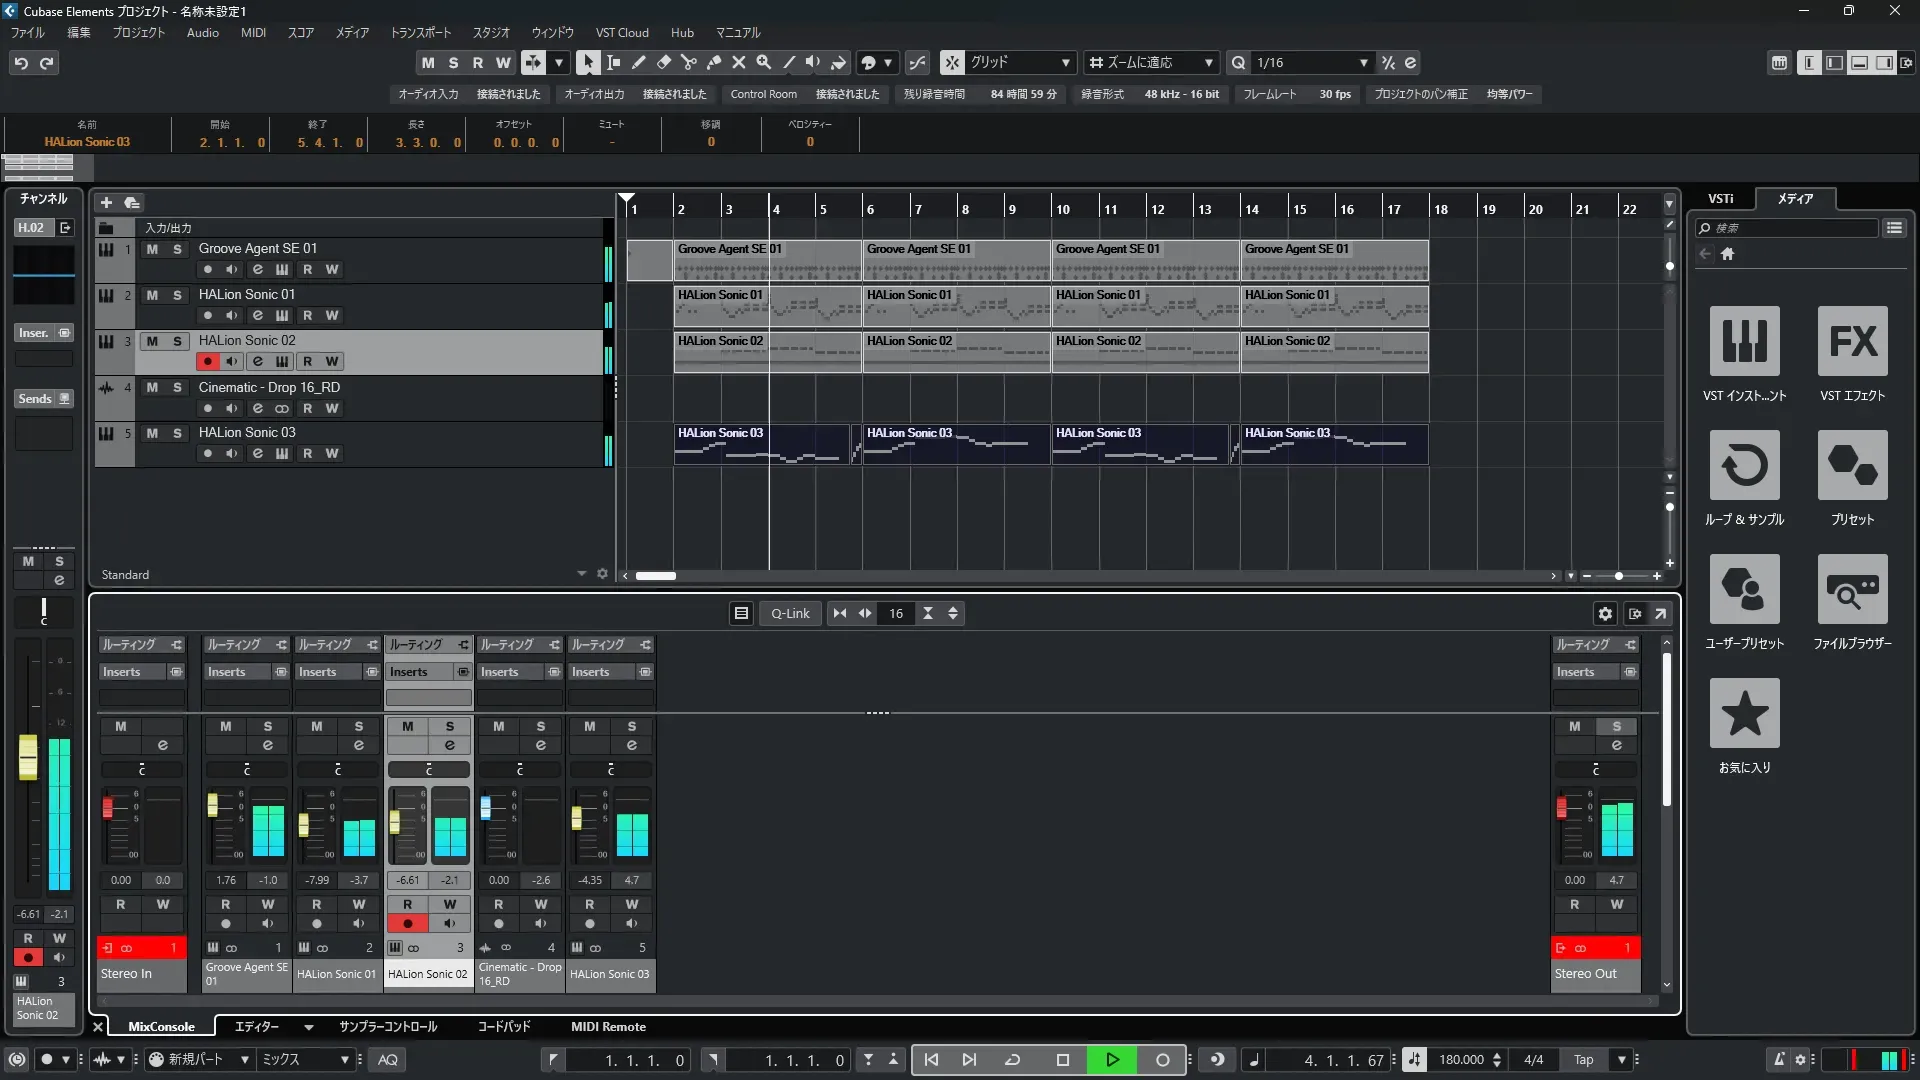The image size is (1920, 1080).
Task: Click the Add Track plus icon
Action: [106, 203]
